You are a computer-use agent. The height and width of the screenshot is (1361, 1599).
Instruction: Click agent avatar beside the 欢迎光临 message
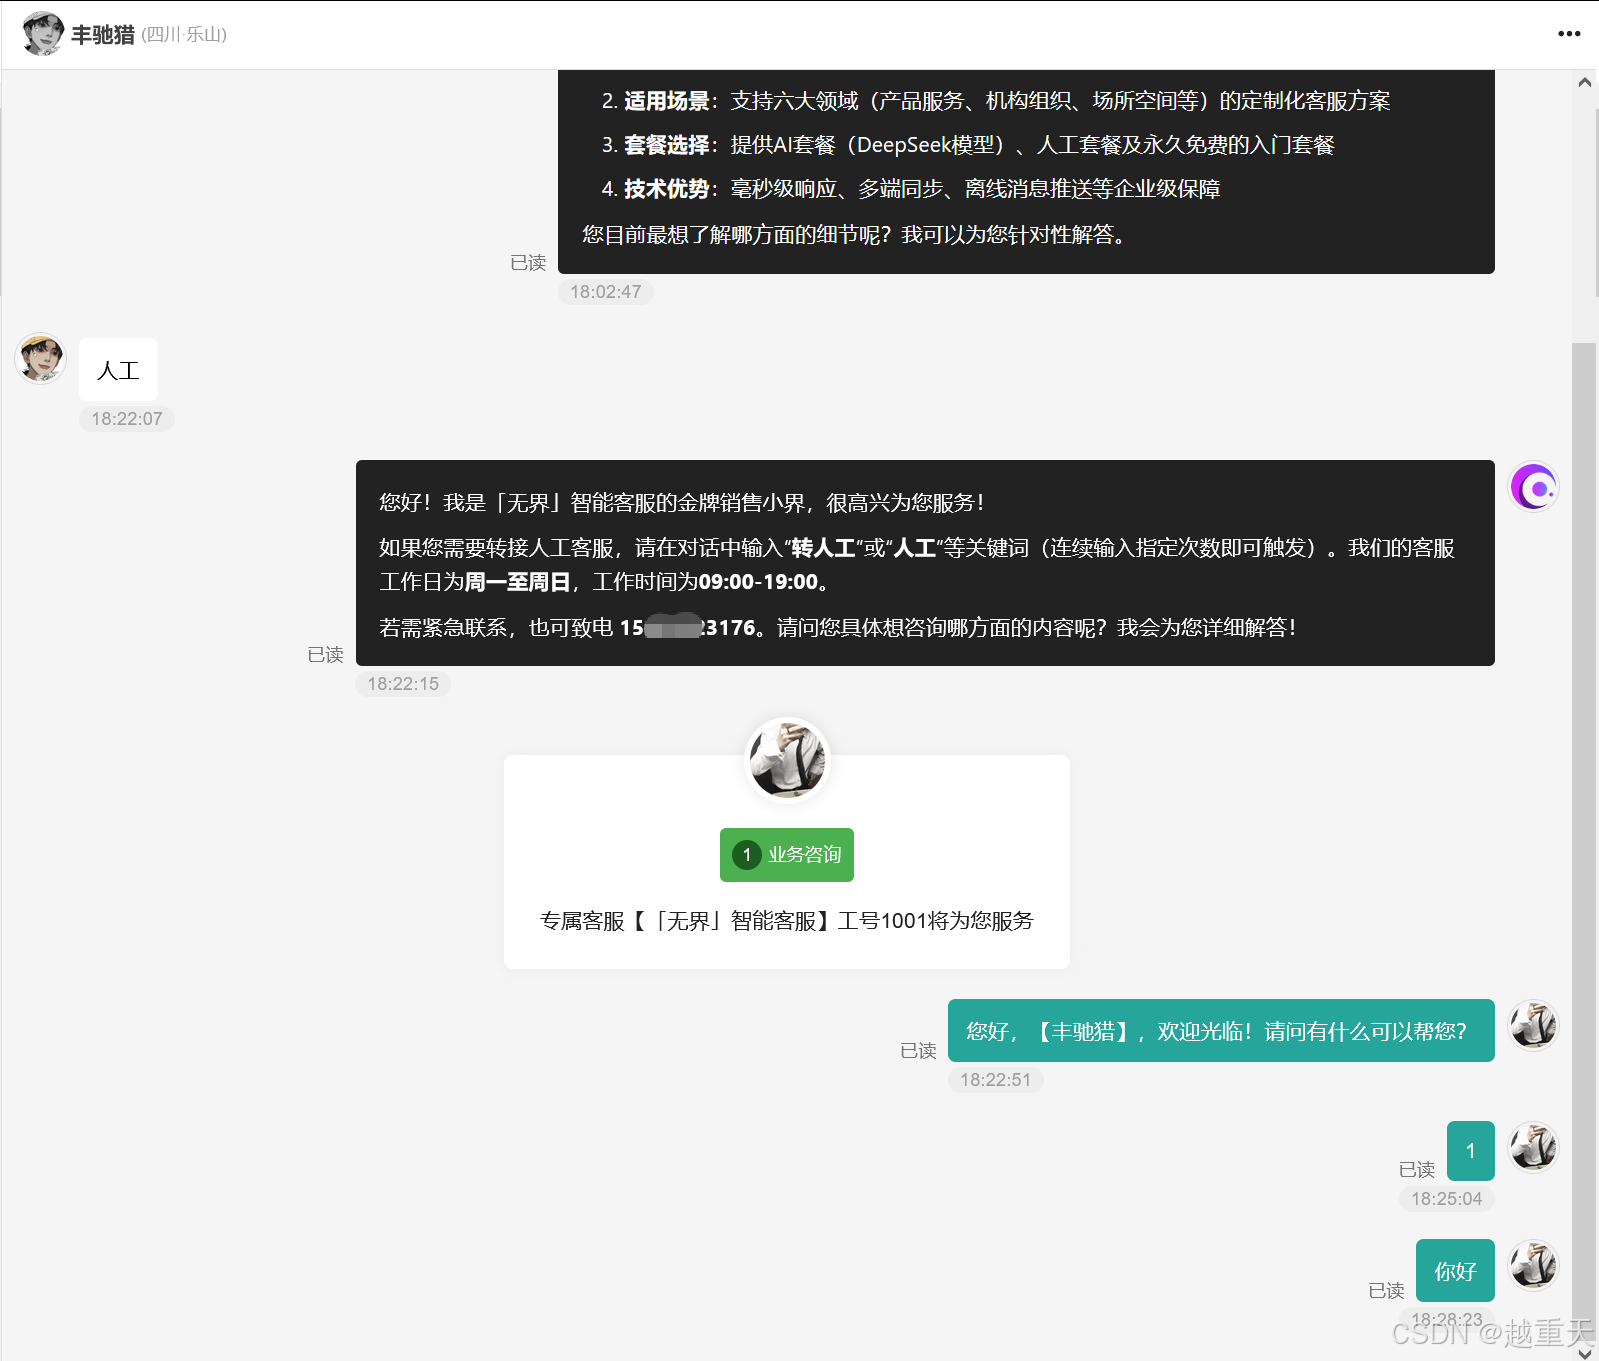[x=1533, y=1025]
